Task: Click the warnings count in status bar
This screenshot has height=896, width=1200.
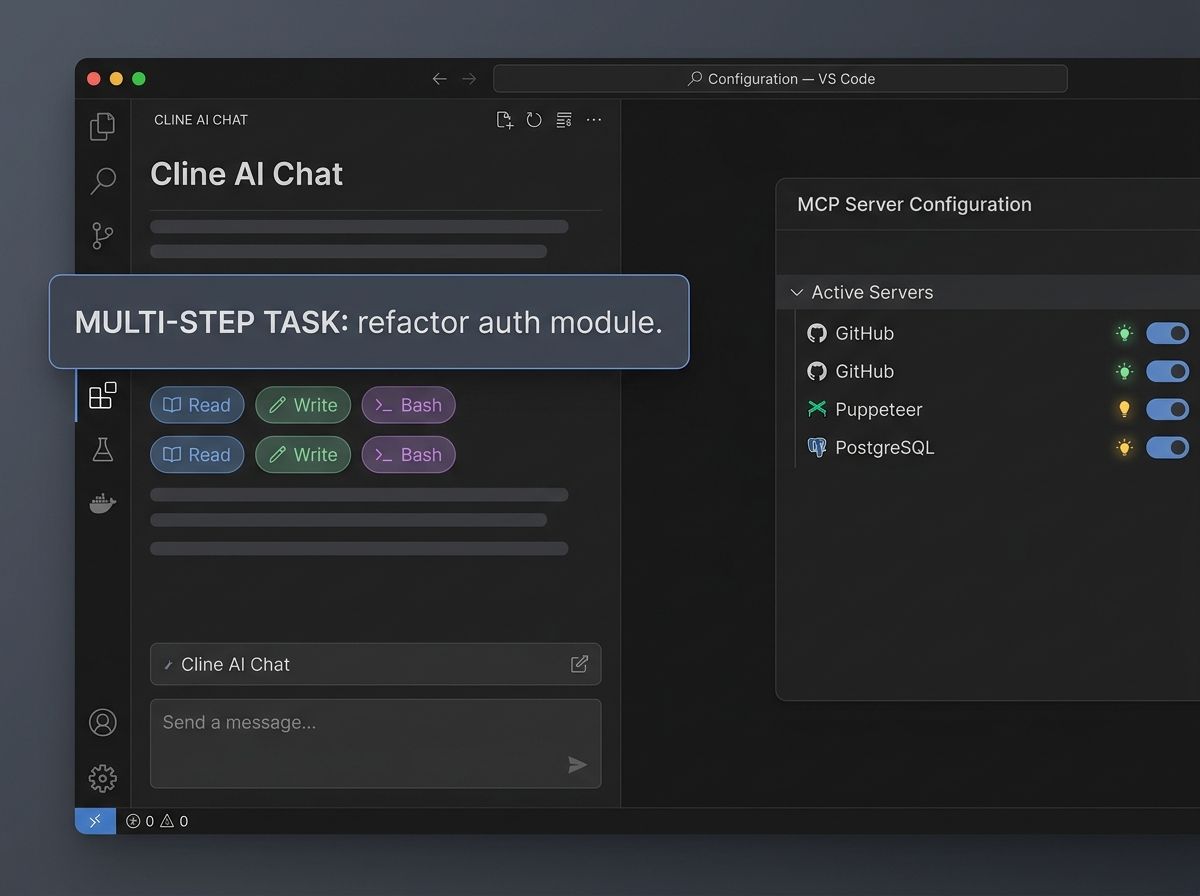Action: 174,821
